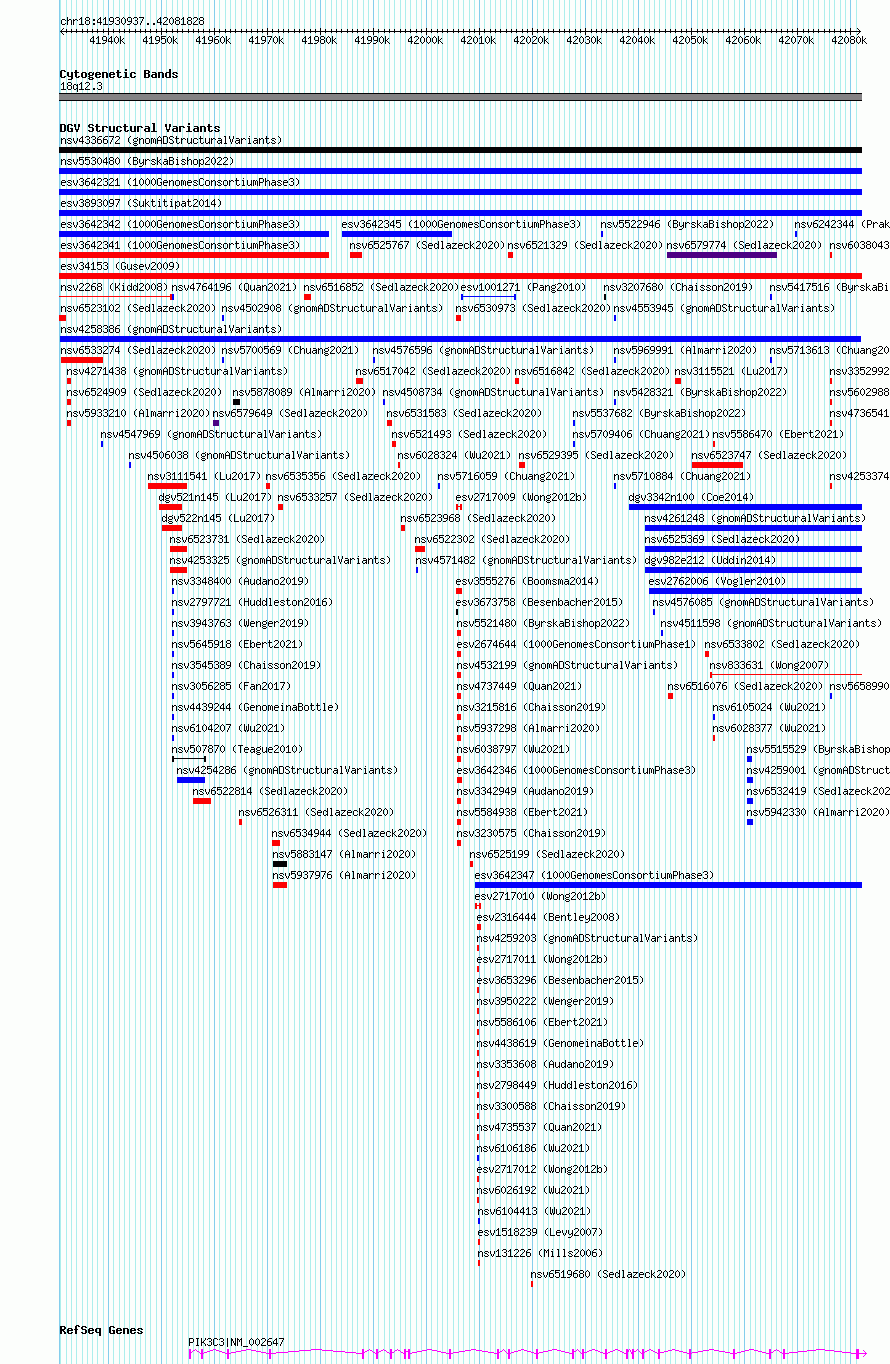Select the Cytogenetic Bands track title
This screenshot has height=1364, width=890.
click(x=119, y=74)
